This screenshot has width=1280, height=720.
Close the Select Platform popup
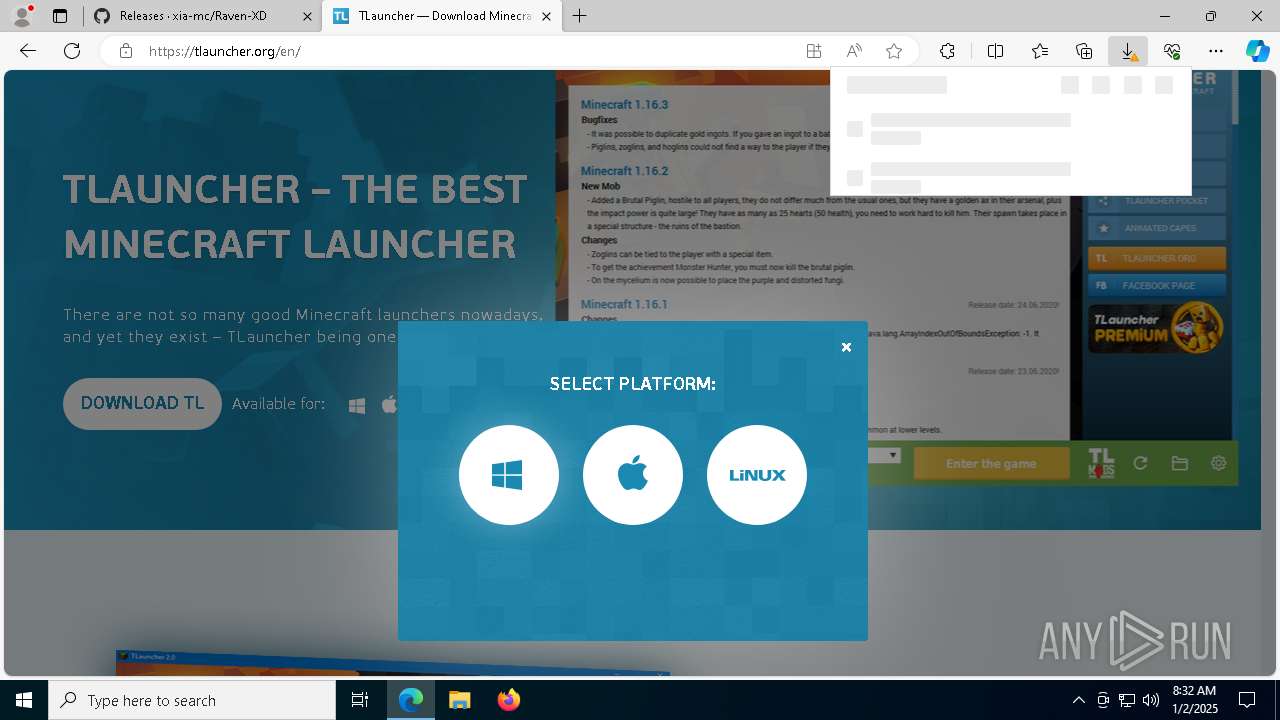point(846,347)
